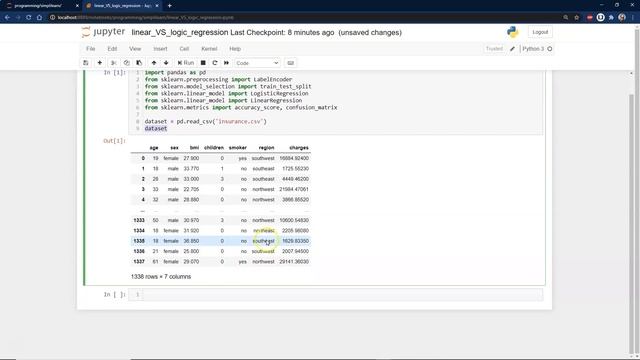Click '1338 rows × 7 columns' text
This screenshot has height=360, width=640.
pyautogui.click(x=161, y=277)
